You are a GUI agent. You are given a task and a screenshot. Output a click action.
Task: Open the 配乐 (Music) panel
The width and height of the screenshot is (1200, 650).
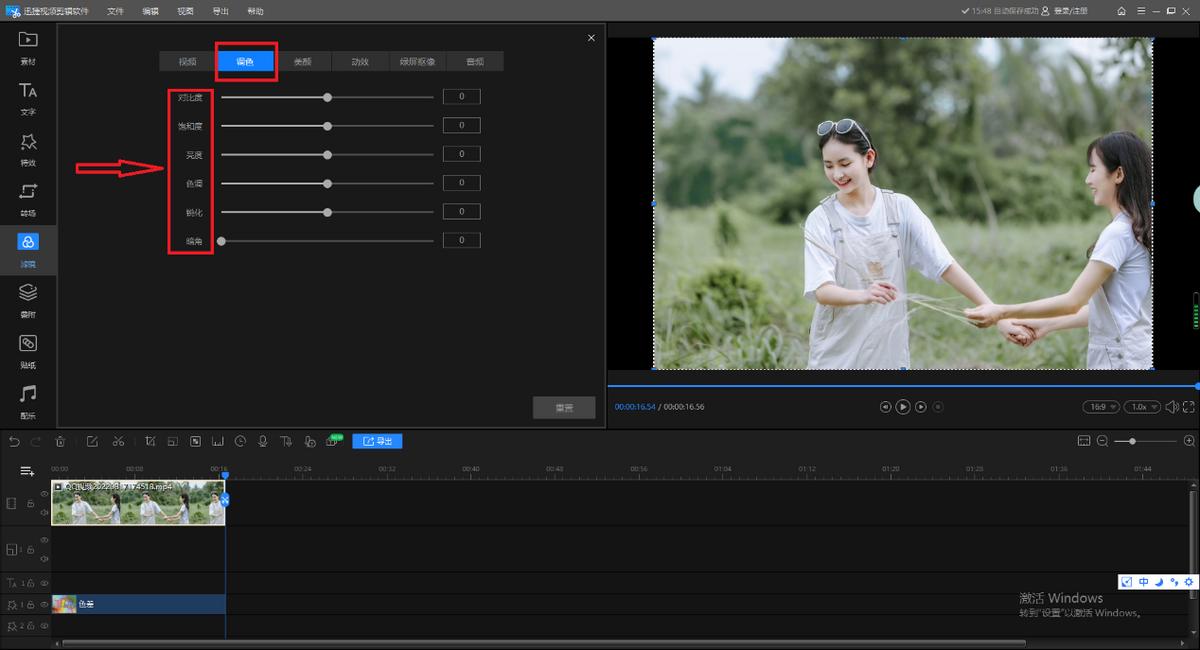[x=26, y=400]
